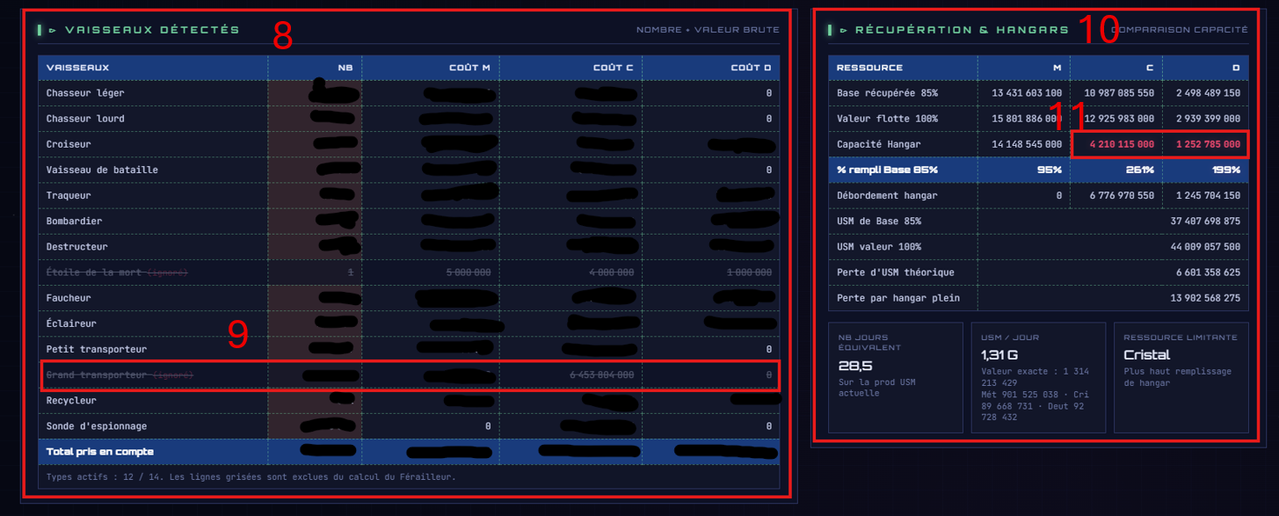Click the 1 245 704 150 overflow value
This screenshot has width=1279, height=516.
click(x=1208, y=196)
